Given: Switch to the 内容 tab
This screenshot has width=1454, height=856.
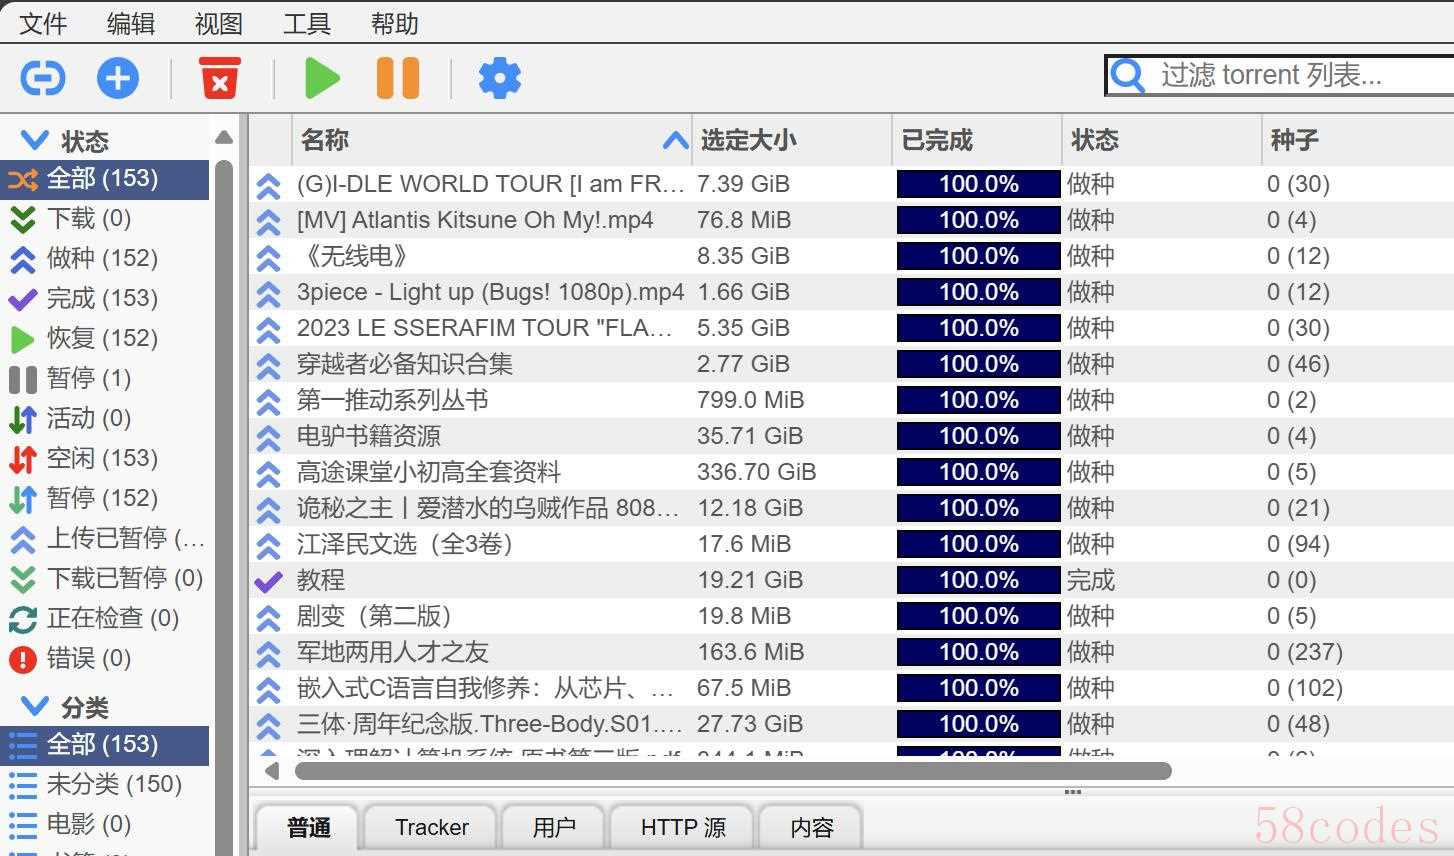Looking at the screenshot, I should point(811,828).
